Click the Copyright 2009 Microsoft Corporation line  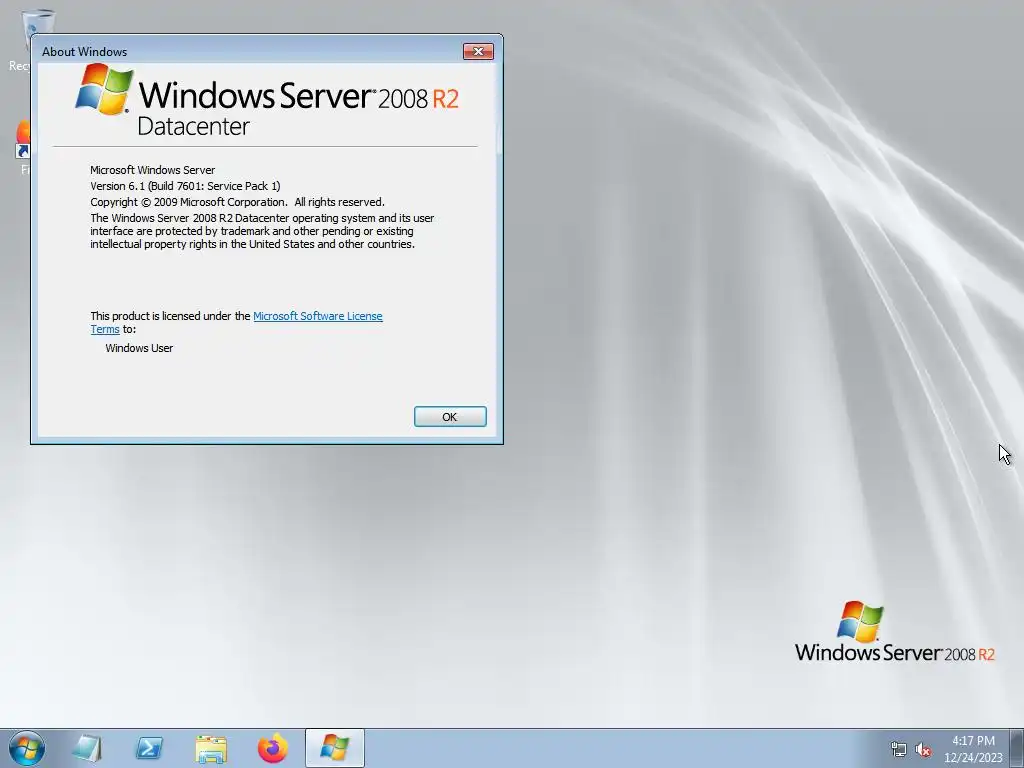coord(238,202)
